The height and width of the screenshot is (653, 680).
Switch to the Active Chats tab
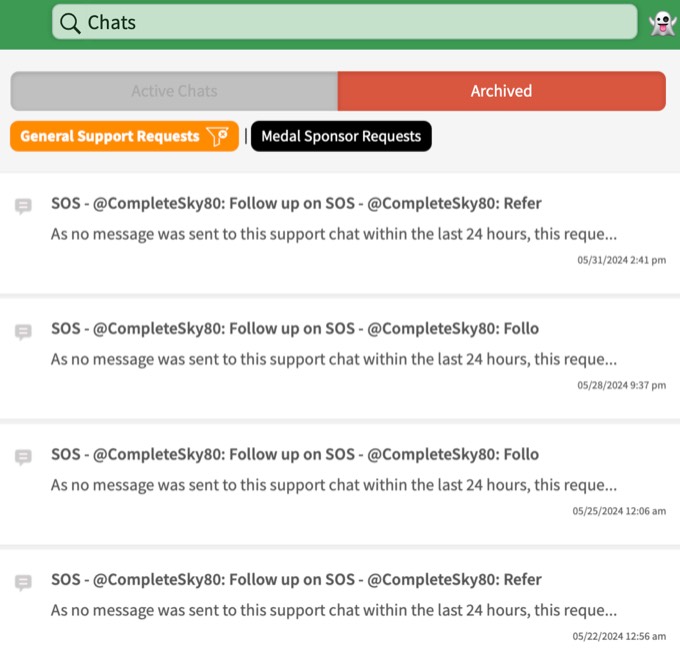pos(174,91)
